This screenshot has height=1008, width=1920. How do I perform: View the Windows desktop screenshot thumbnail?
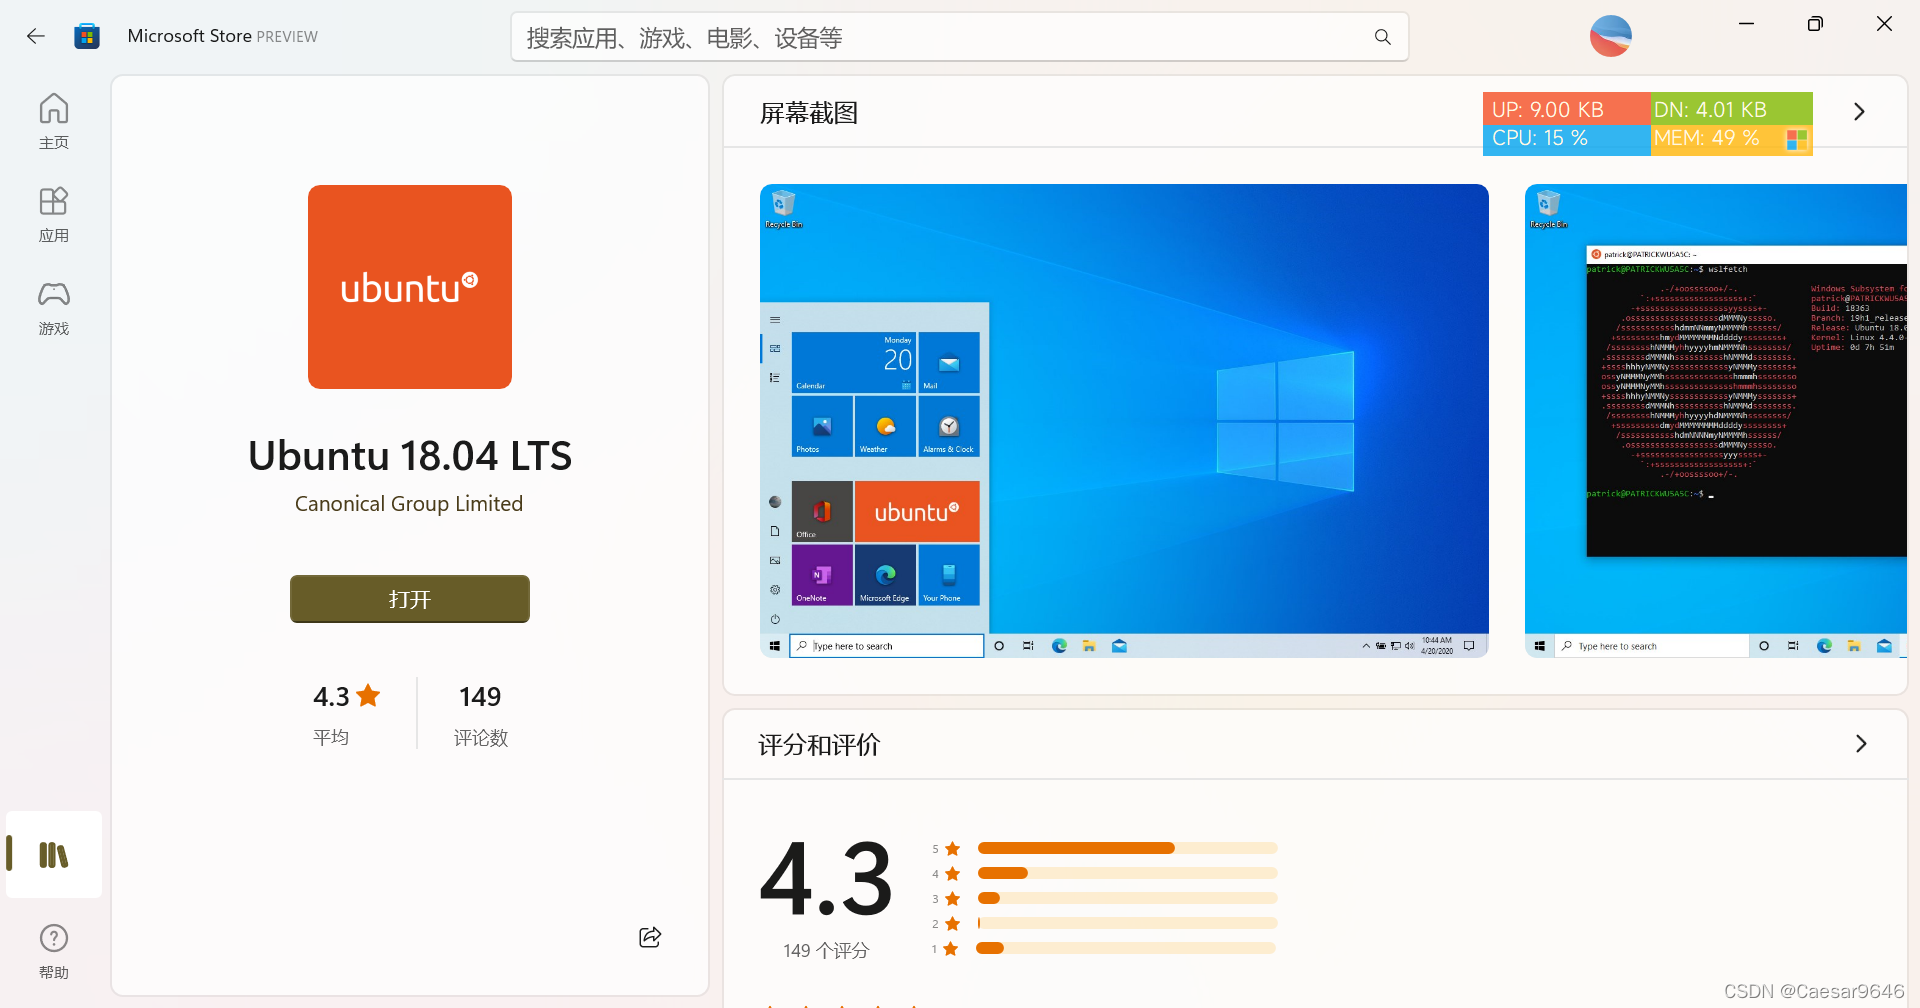pyautogui.click(x=1123, y=418)
